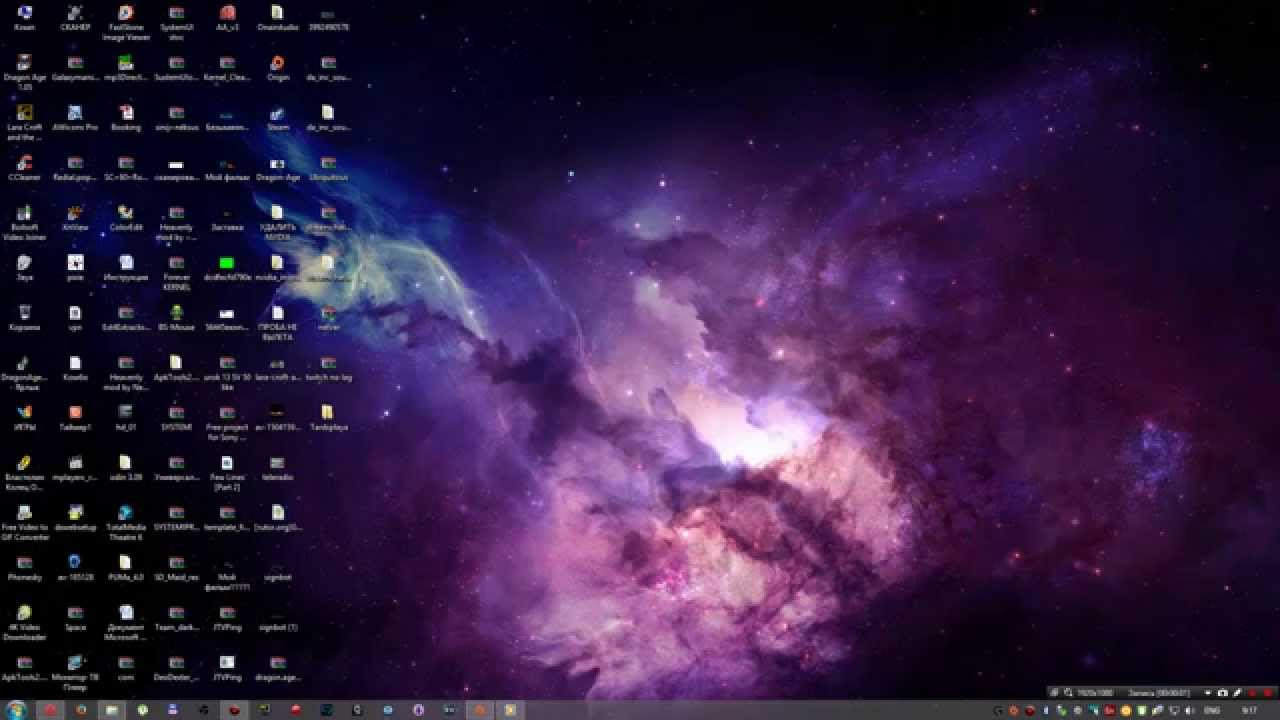Select the Boilsoft Video Joiner icon

[x=24, y=222]
